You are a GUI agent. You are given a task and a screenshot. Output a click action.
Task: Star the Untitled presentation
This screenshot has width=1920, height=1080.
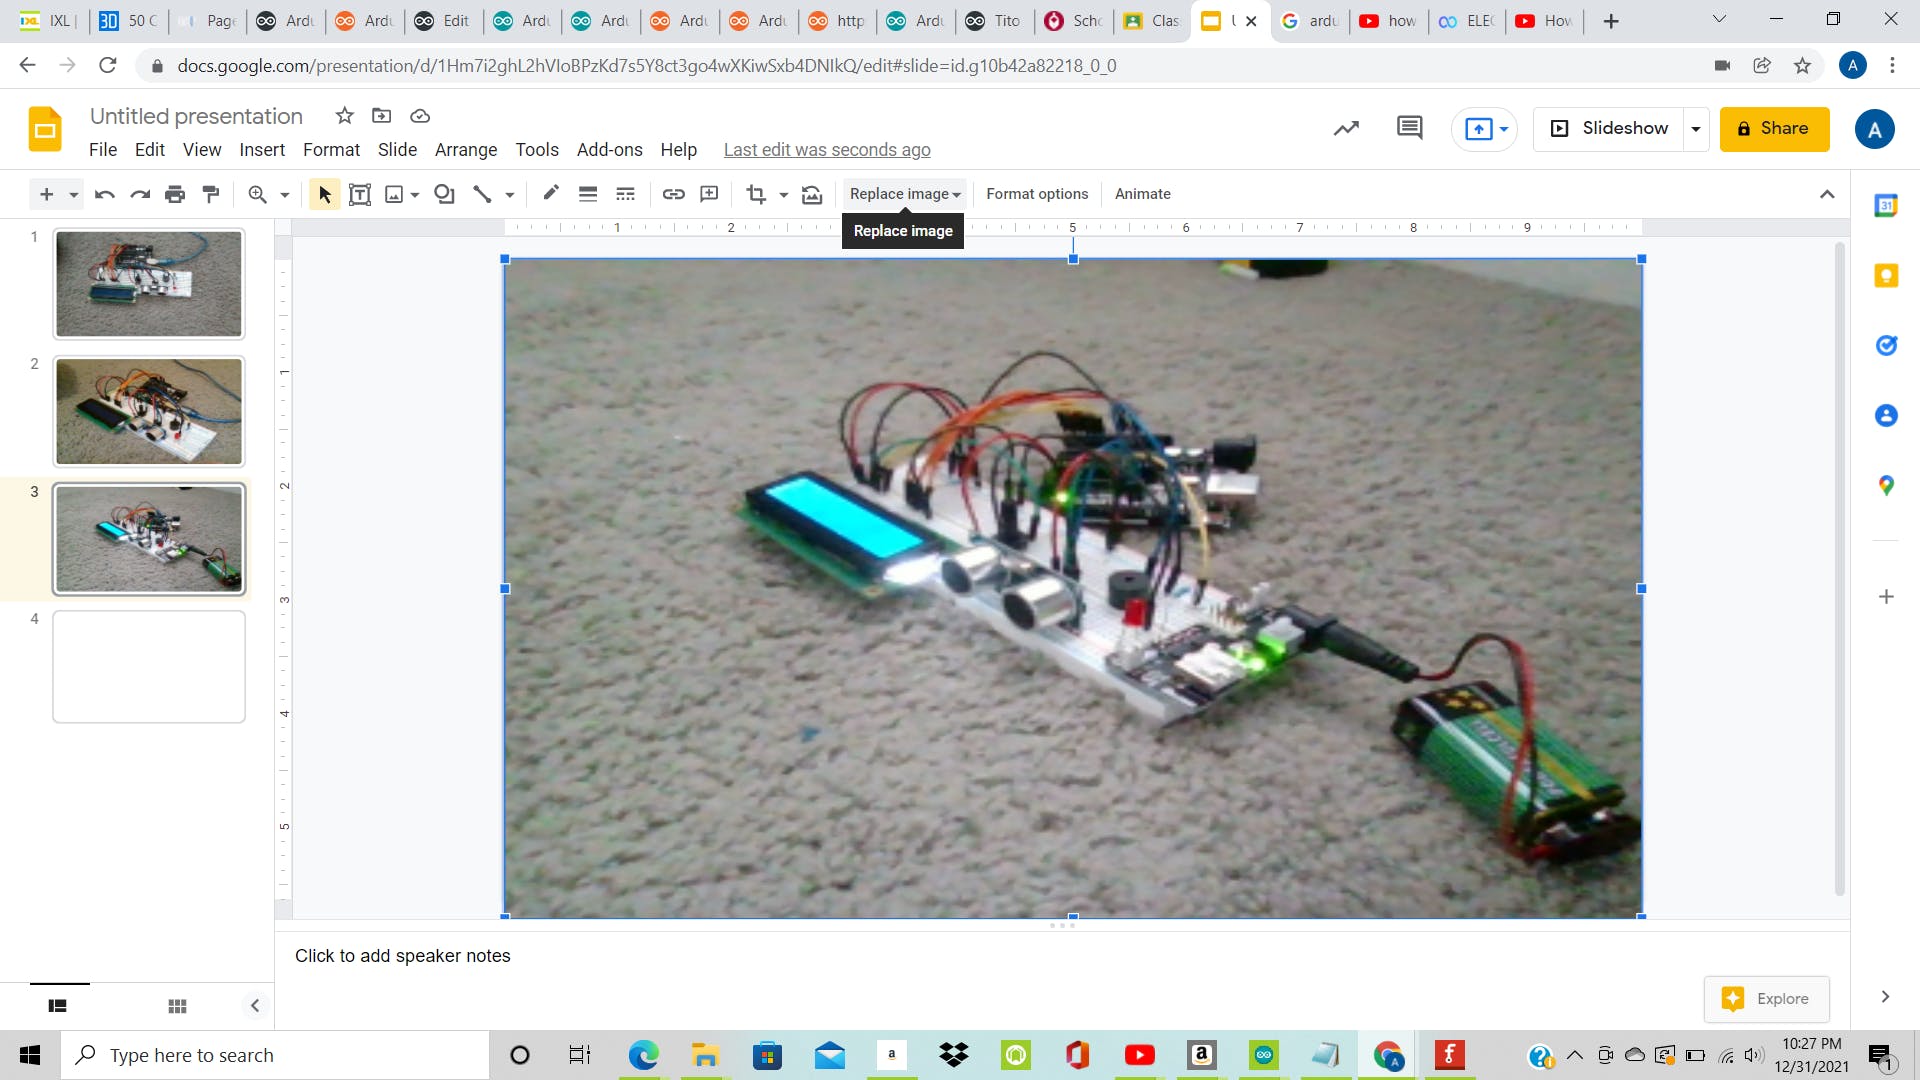coord(345,116)
